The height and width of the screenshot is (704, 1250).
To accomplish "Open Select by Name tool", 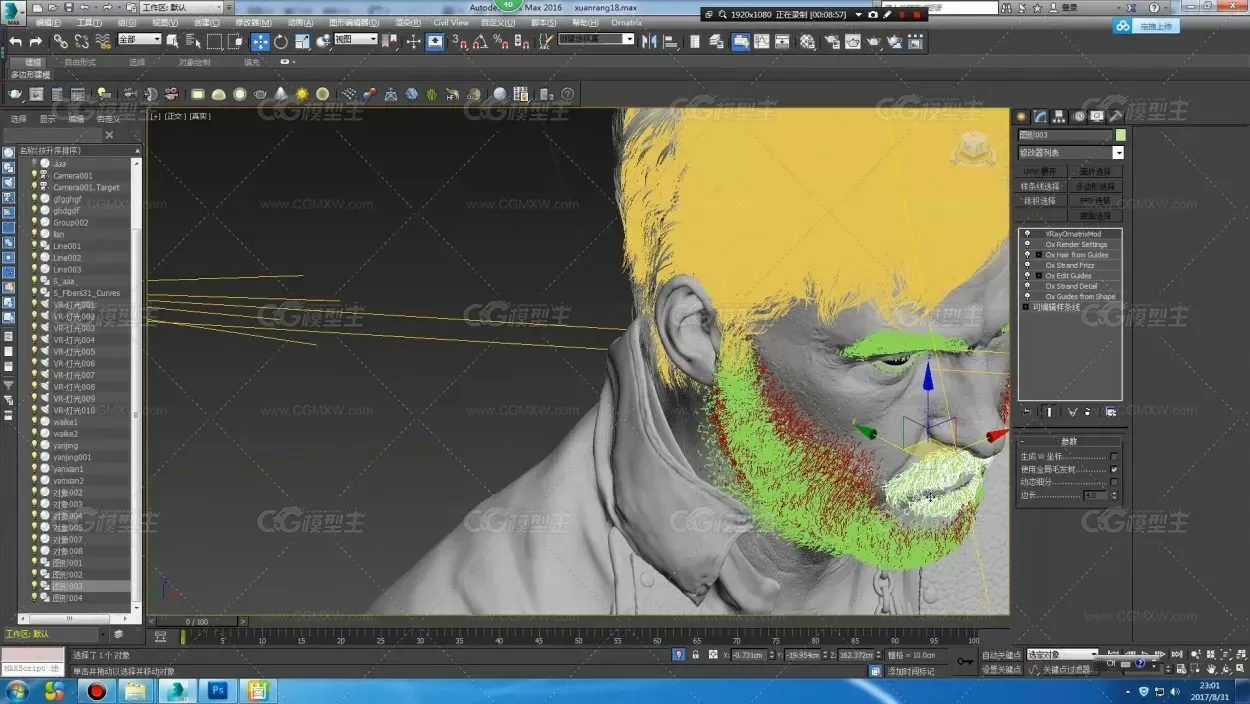I will tap(193, 41).
